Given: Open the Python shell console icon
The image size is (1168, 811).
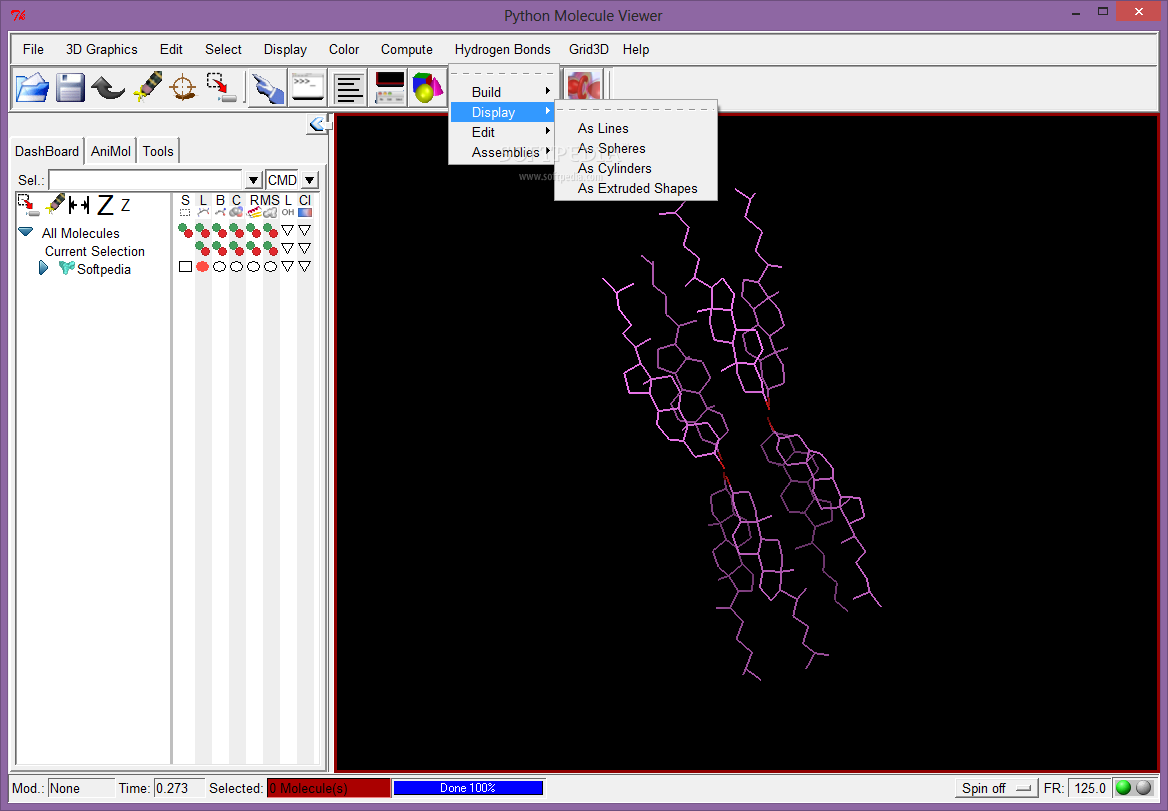Looking at the screenshot, I should (308, 87).
